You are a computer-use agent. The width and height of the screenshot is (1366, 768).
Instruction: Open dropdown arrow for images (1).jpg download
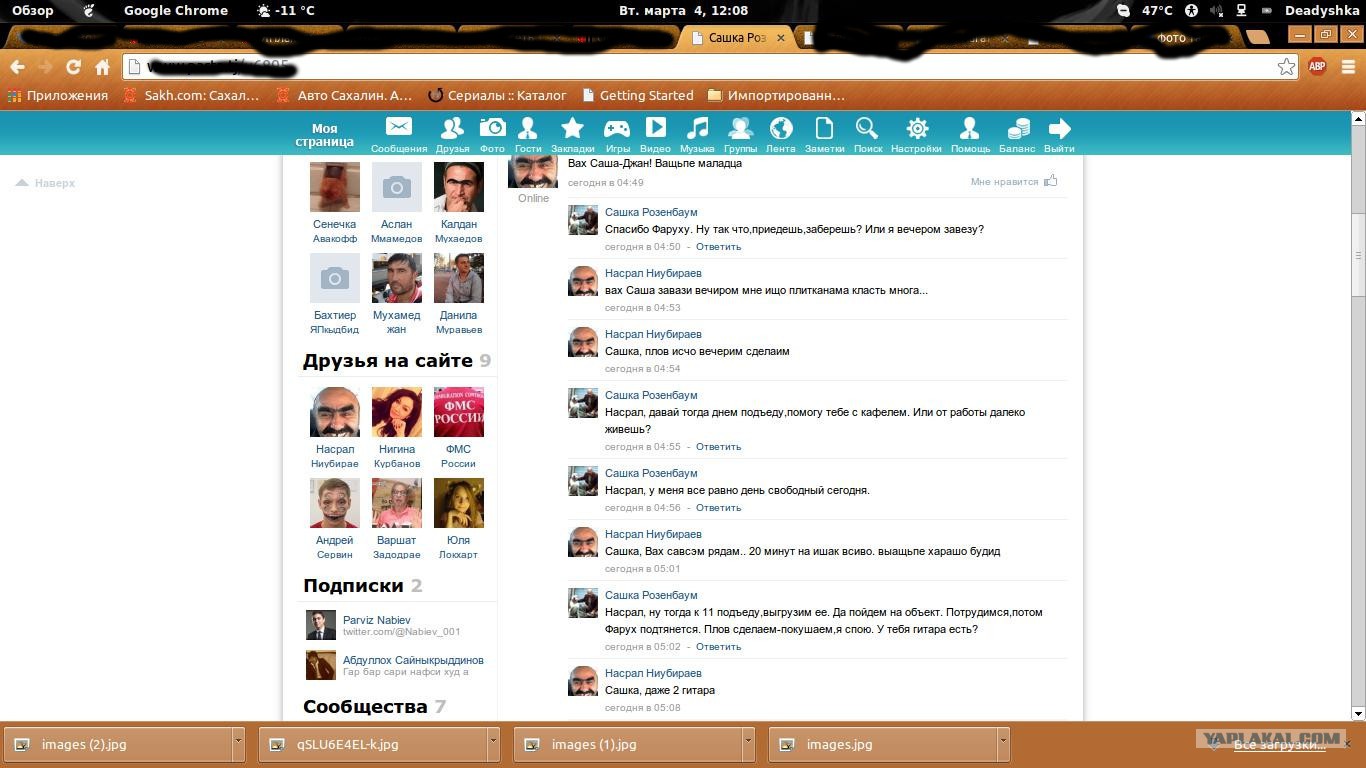point(748,744)
